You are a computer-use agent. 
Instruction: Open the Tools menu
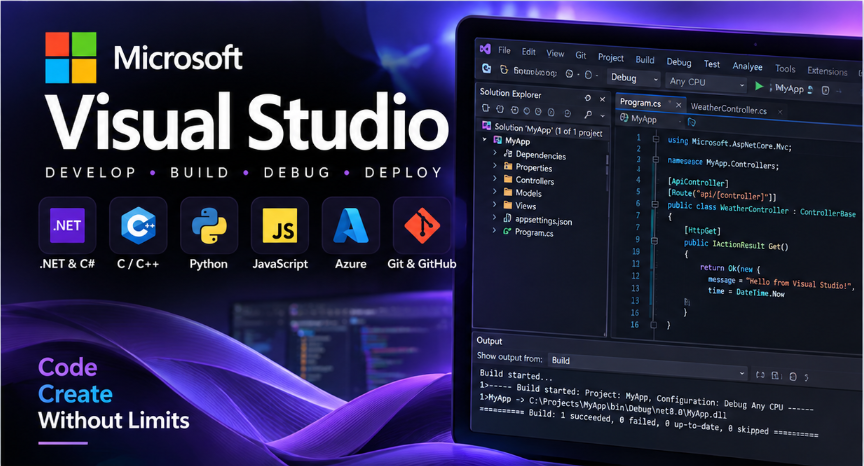[785, 69]
